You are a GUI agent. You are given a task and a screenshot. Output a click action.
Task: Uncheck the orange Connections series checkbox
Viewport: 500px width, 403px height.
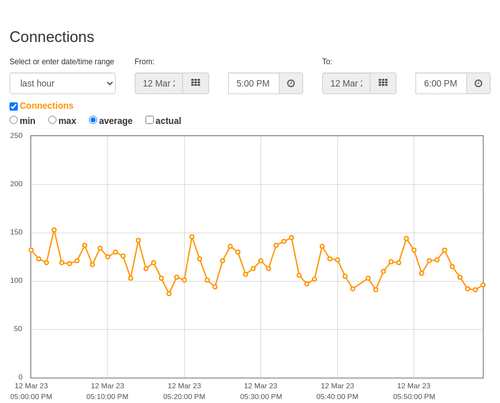click(x=14, y=106)
